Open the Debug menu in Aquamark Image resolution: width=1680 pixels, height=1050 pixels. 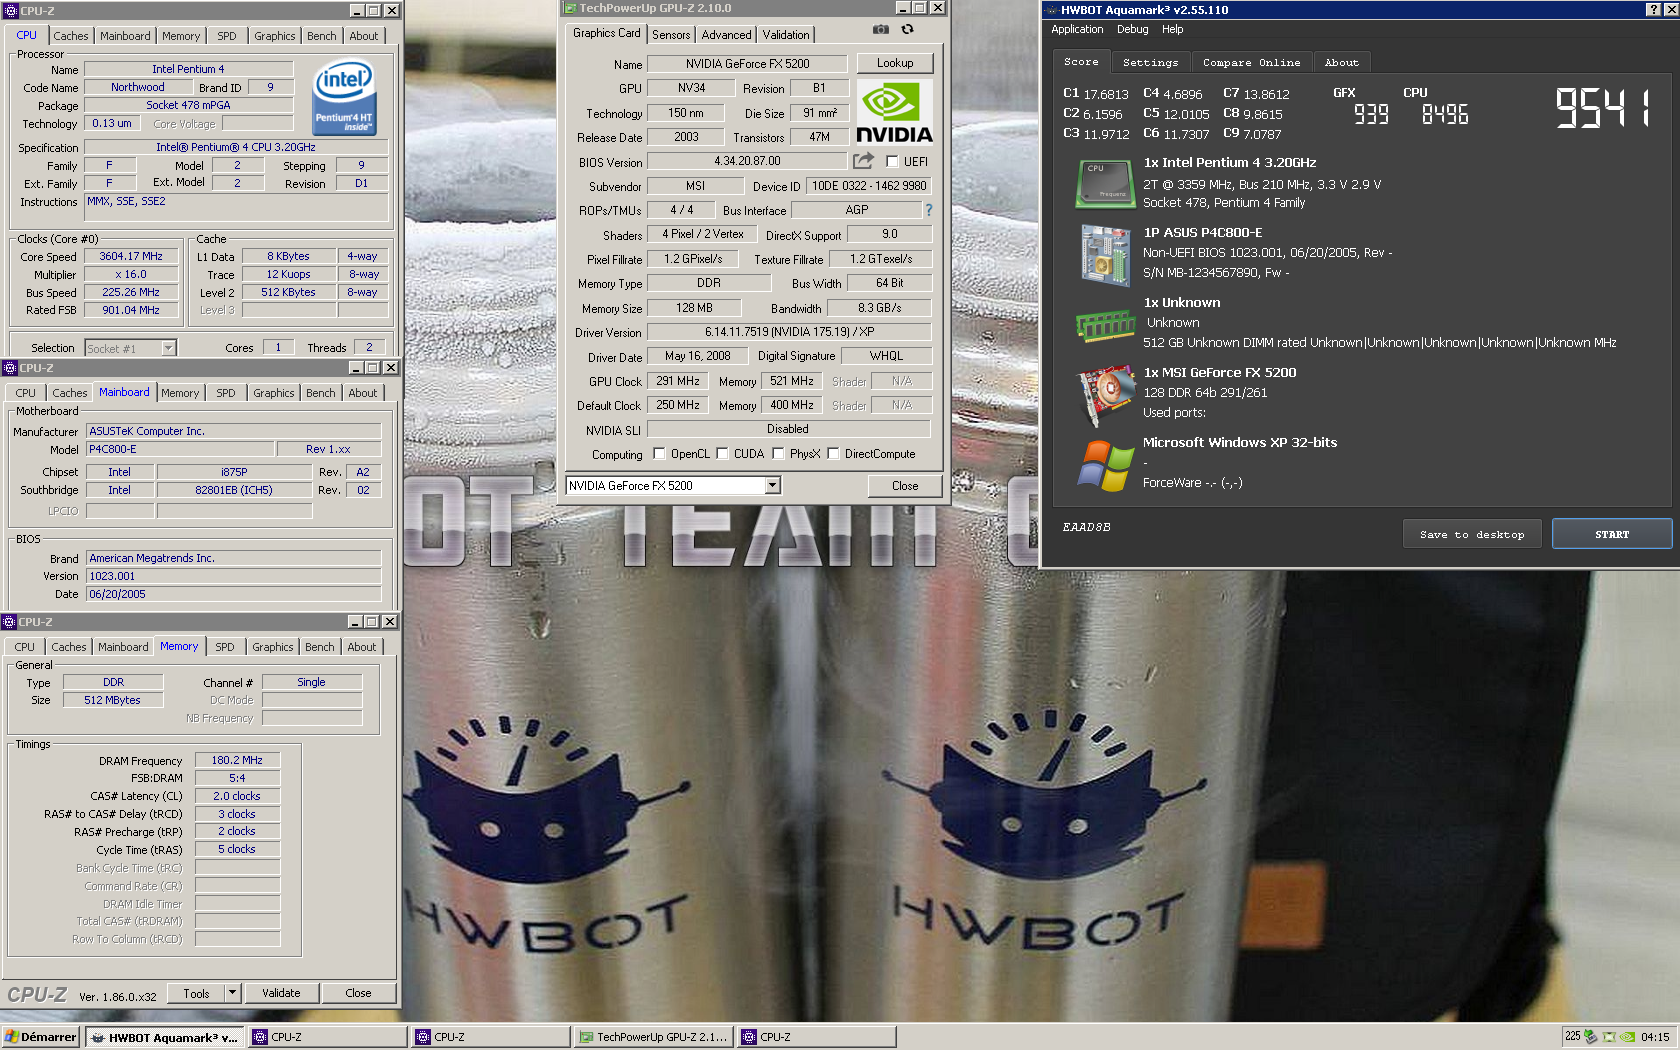1132,29
